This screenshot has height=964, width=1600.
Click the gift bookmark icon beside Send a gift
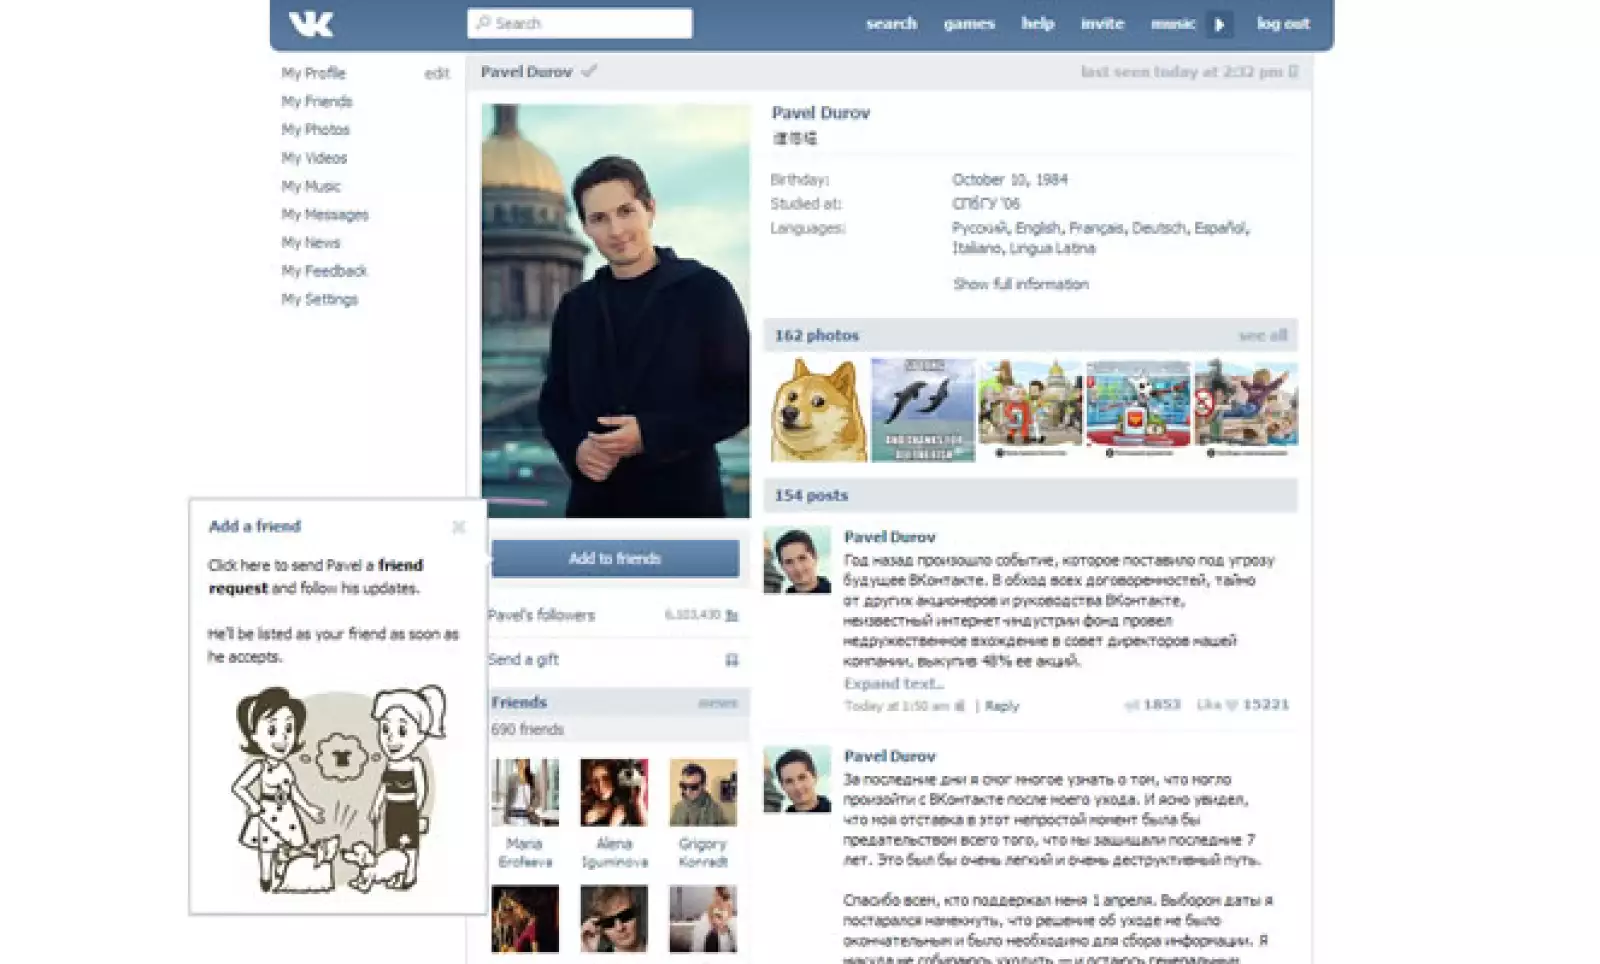[734, 659]
